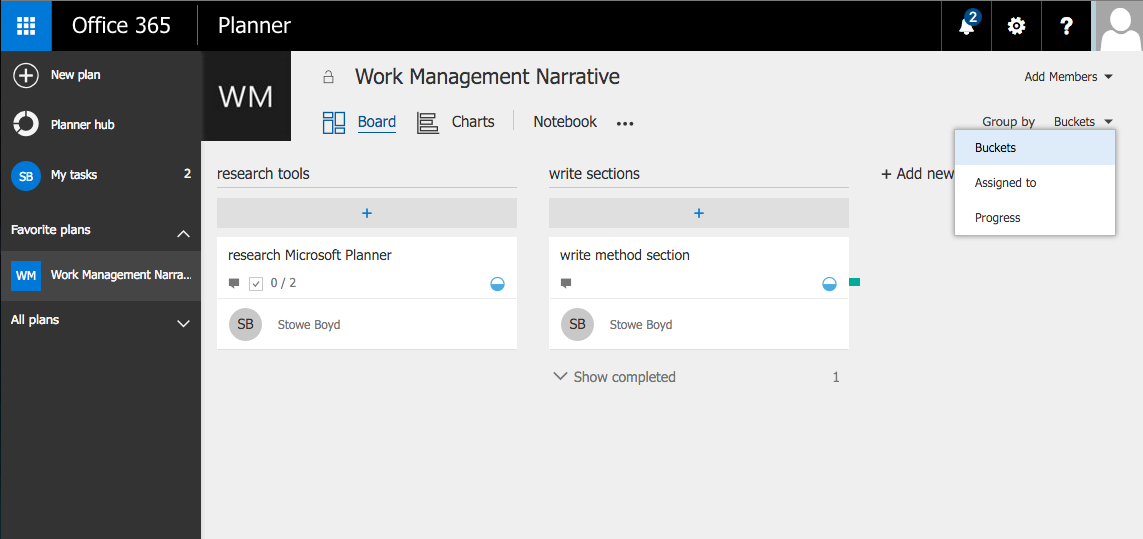Click checklist icon on research Microsoft Planner card
The height and width of the screenshot is (539, 1143).
256,283
